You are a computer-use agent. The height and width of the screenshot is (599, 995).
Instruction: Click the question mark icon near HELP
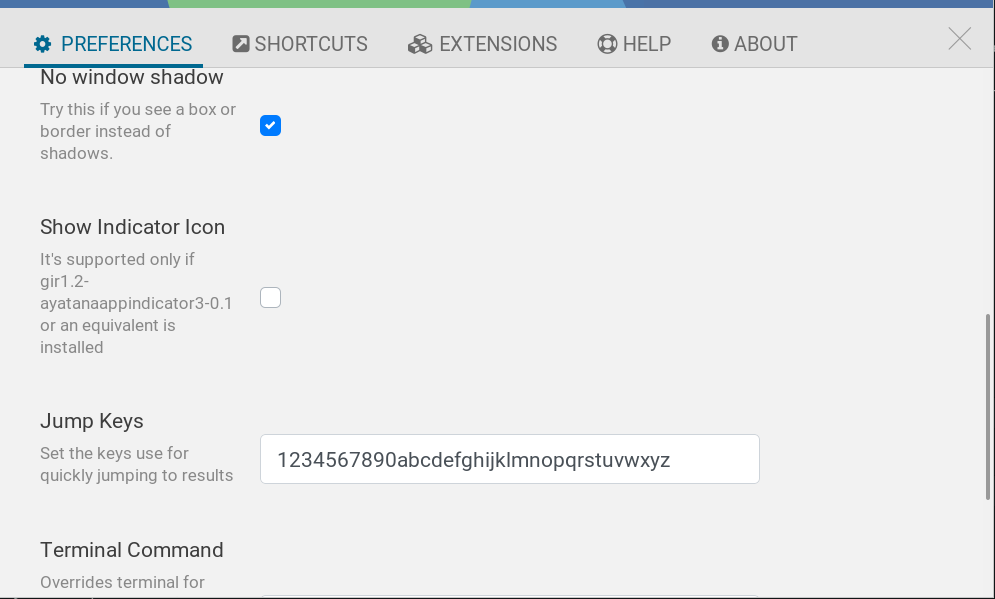click(605, 44)
